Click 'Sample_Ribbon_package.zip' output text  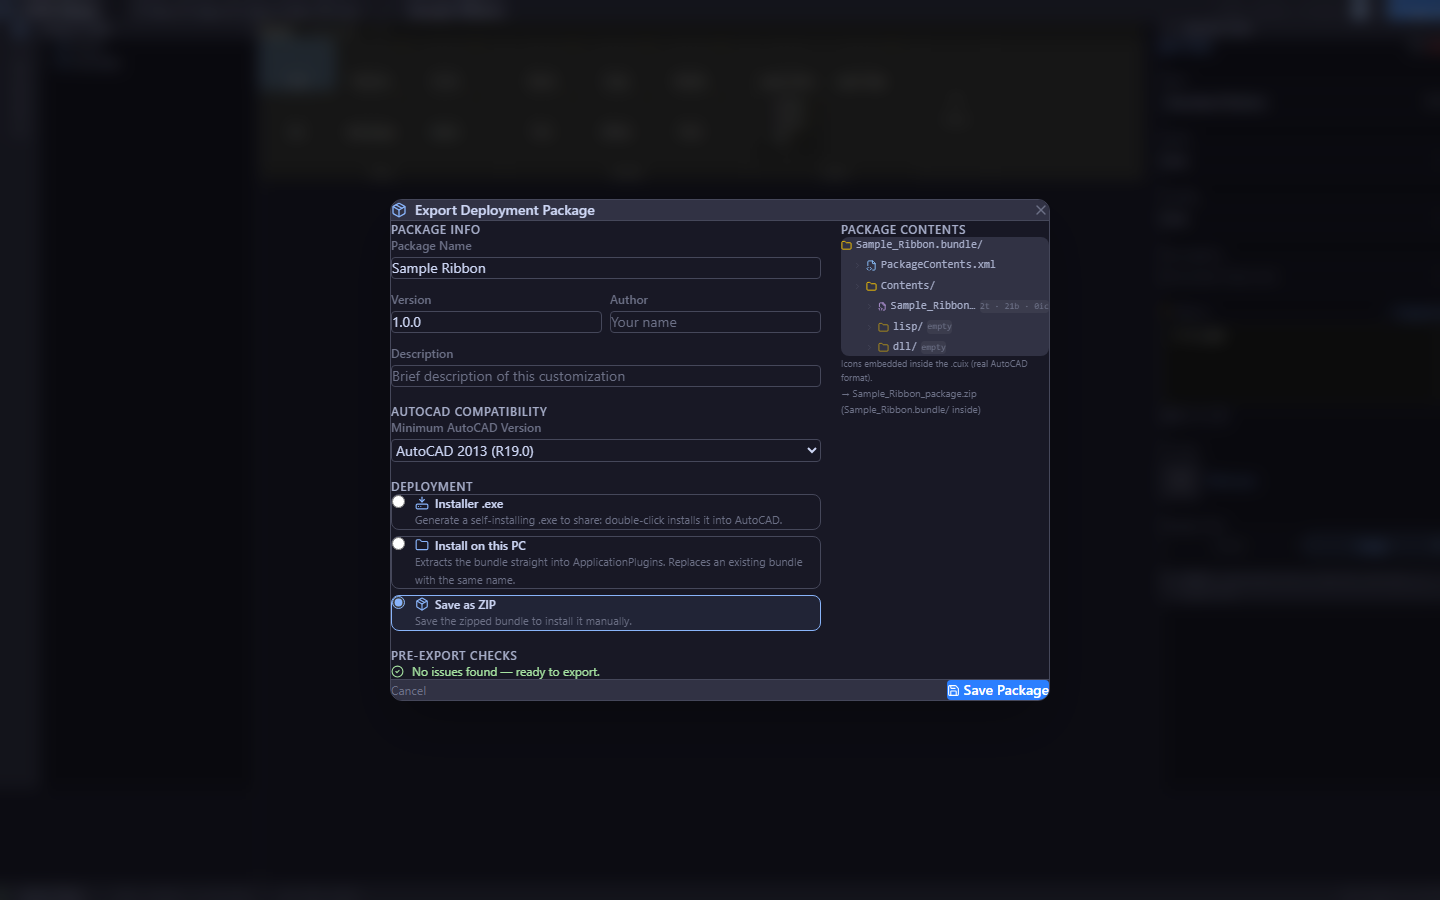(x=914, y=394)
